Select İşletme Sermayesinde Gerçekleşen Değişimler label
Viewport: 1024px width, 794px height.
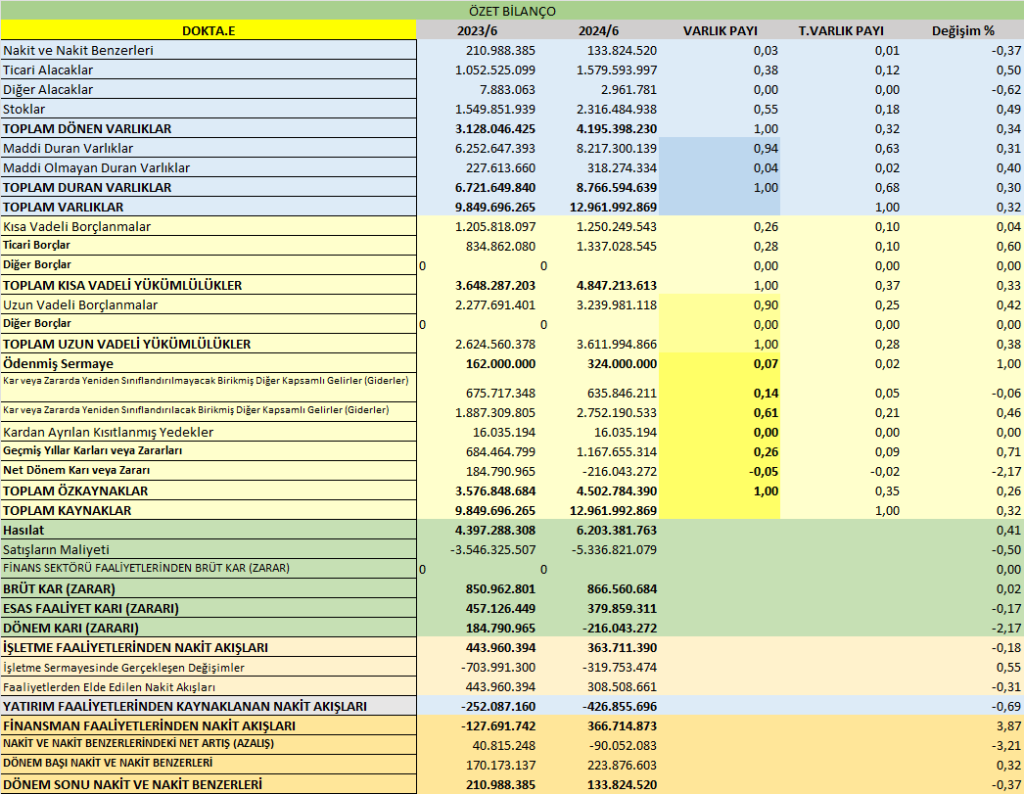(208, 667)
